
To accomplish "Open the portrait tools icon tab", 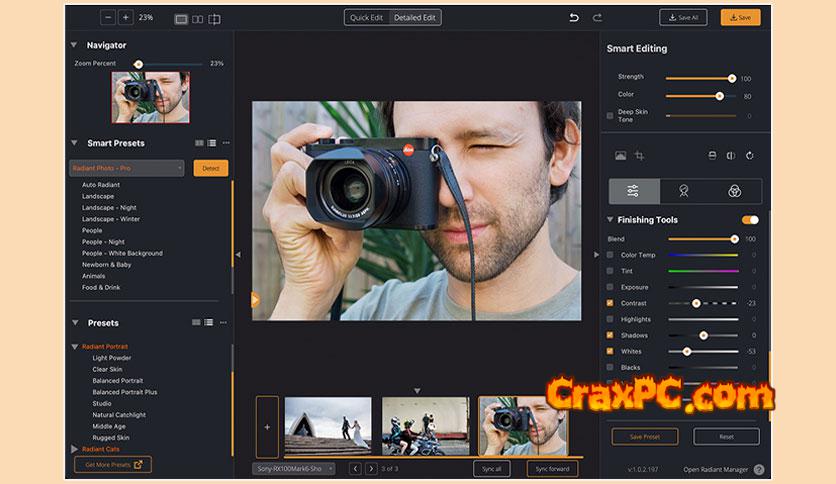I will pyautogui.click(x=684, y=191).
